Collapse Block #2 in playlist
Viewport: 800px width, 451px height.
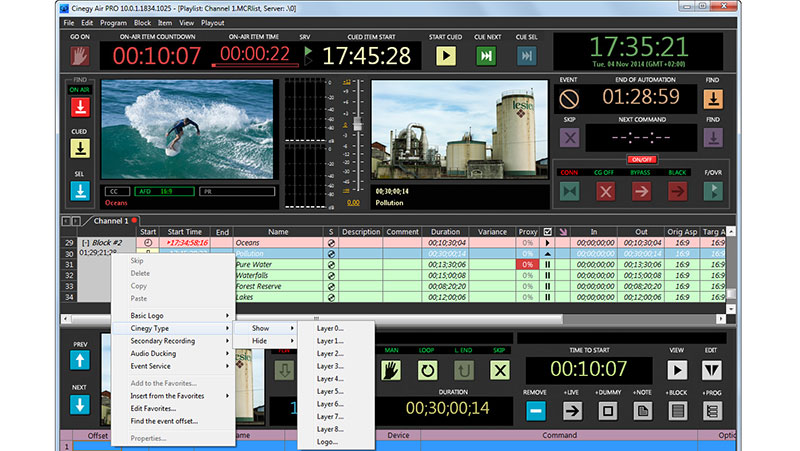click(x=86, y=243)
